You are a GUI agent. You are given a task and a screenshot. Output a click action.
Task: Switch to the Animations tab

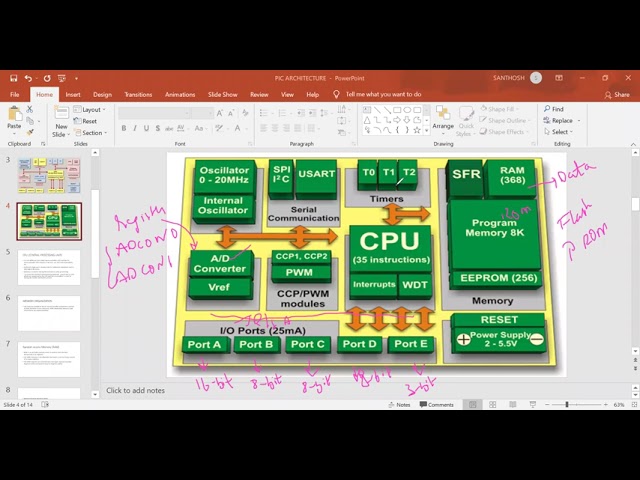(180, 94)
